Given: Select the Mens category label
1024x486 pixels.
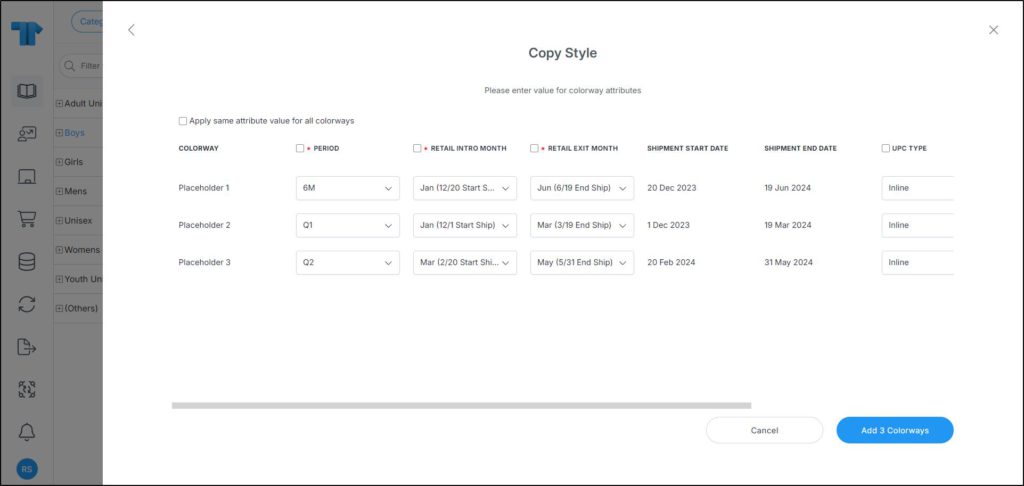Looking at the screenshot, I should (x=75, y=191).
